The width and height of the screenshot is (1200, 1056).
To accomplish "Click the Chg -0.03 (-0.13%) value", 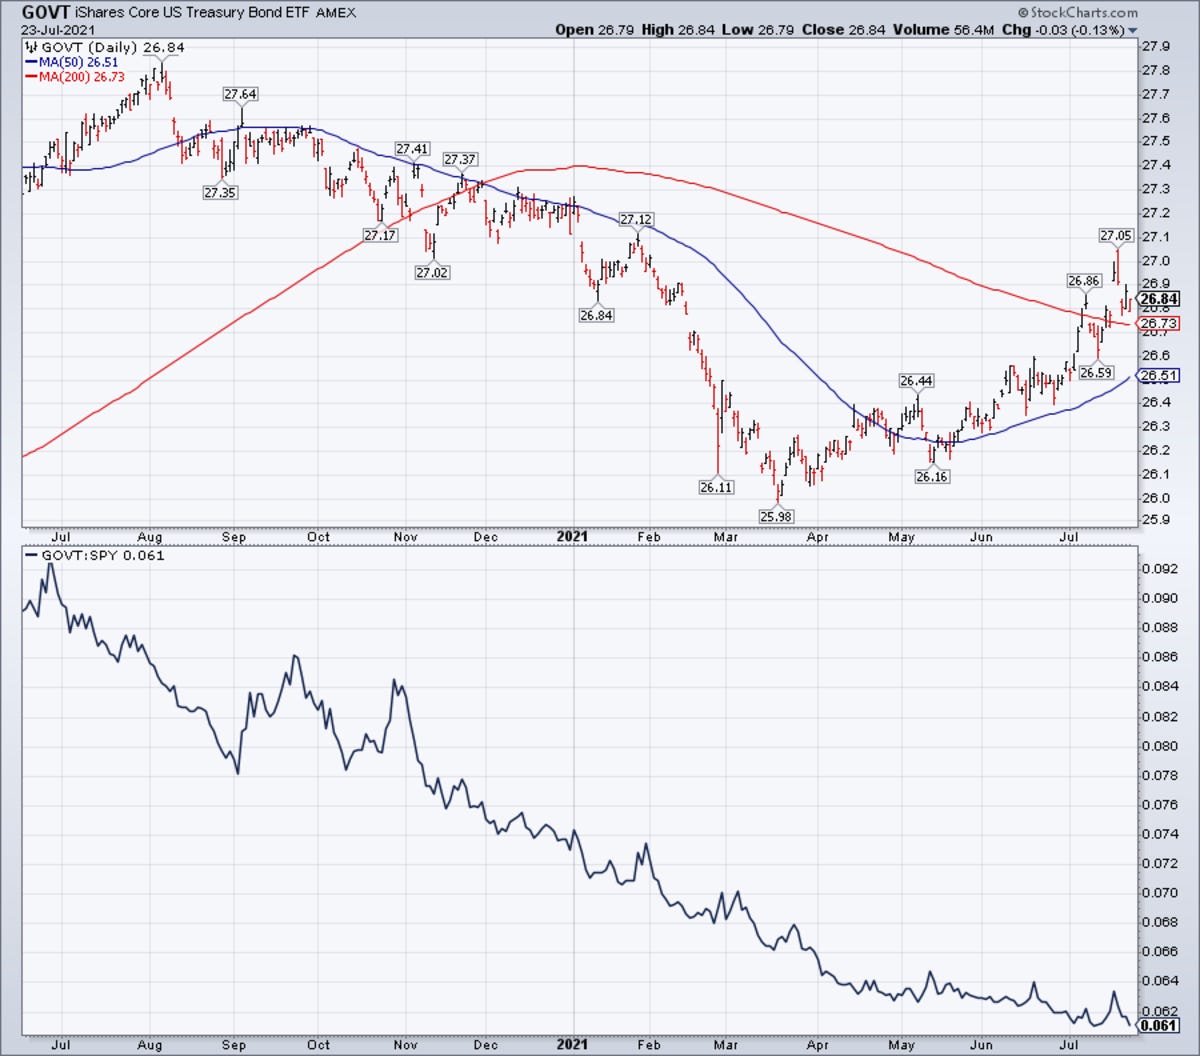I will point(1063,30).
